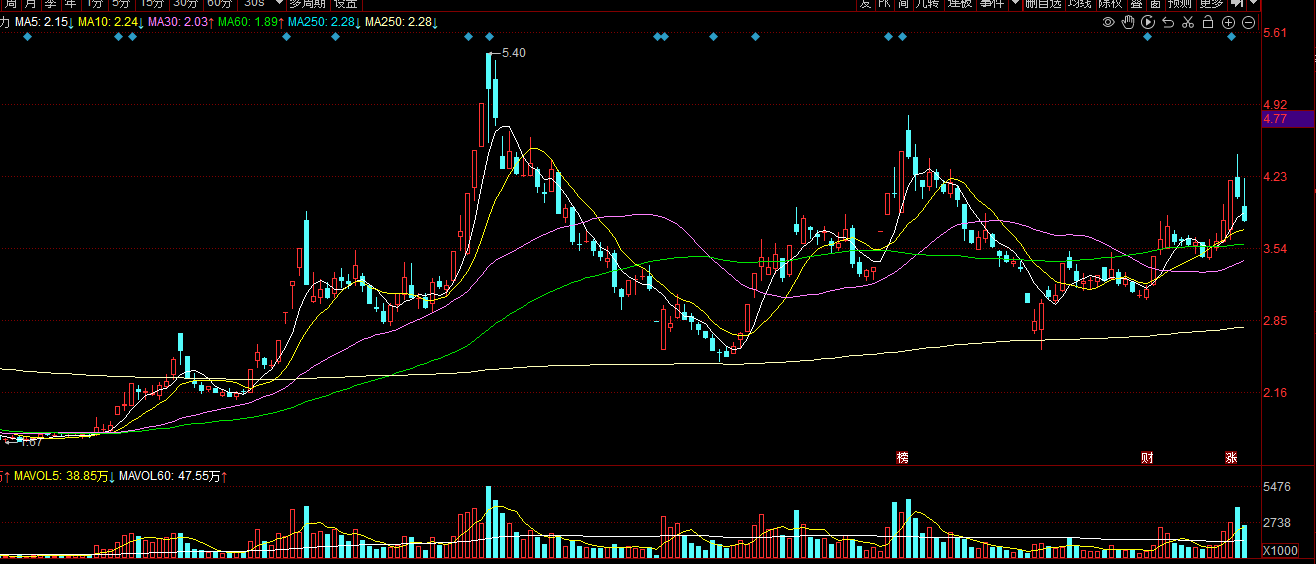Select the 30分 chart tab
The height and width of the screenshot is (564, 1316).
(186, 4)
